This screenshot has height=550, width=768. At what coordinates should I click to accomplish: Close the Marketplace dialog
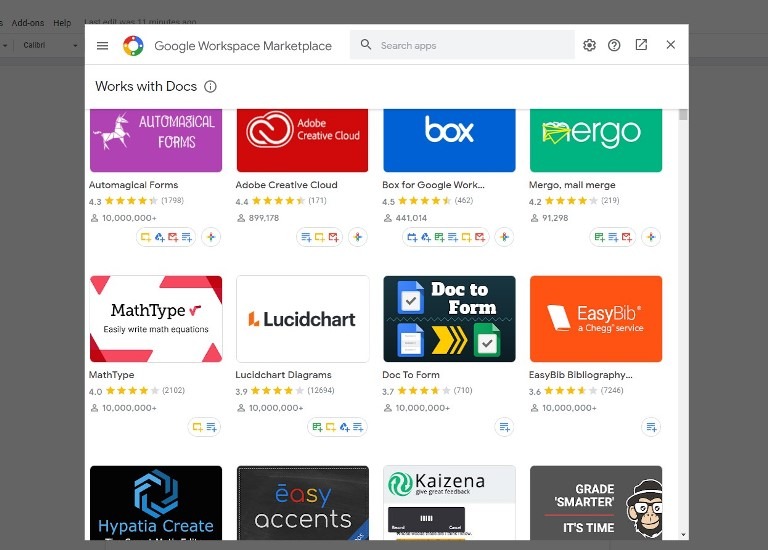coord(671,45)
